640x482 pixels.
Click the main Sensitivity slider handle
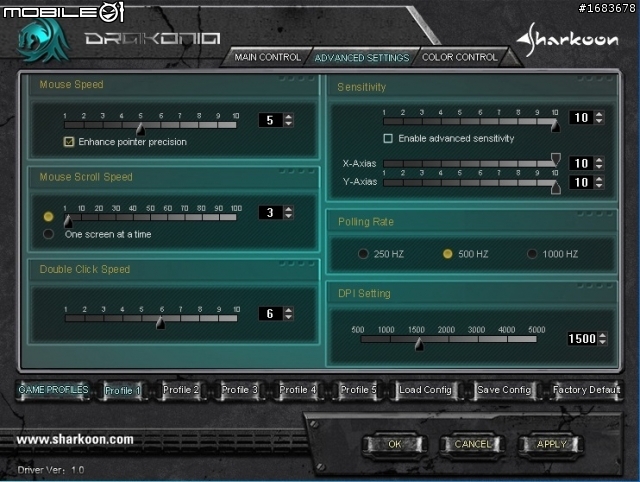556,125
